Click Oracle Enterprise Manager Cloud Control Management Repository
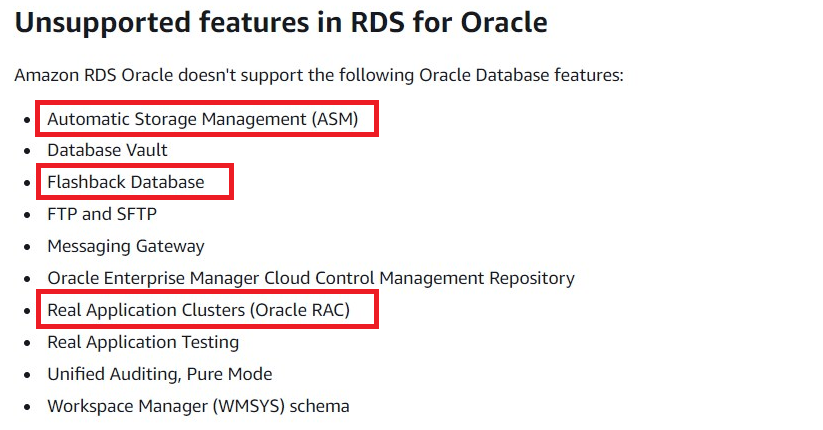The image size is (823, 430). 311,278
